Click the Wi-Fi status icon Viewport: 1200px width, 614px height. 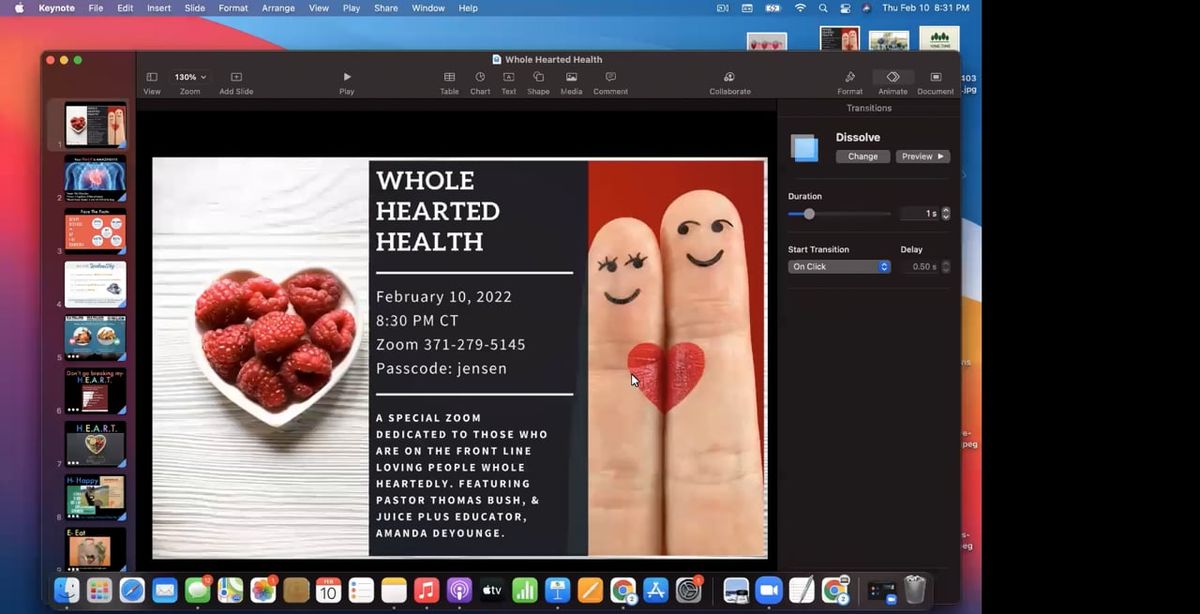[x=800, y=8]
